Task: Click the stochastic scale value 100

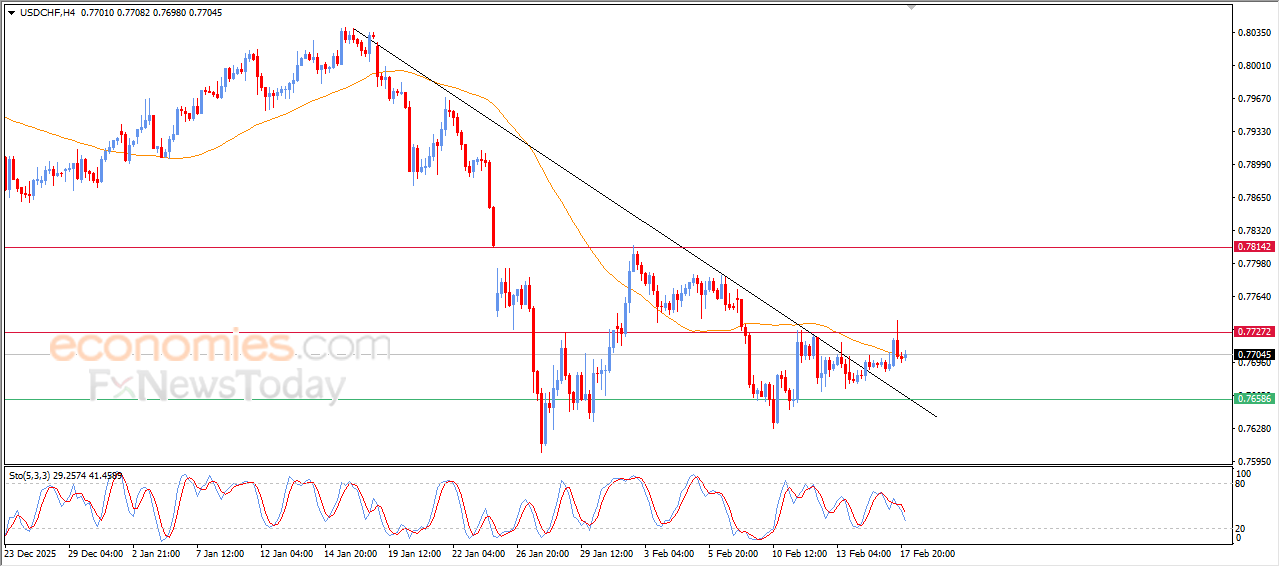Action: (x=1245, y=474)
